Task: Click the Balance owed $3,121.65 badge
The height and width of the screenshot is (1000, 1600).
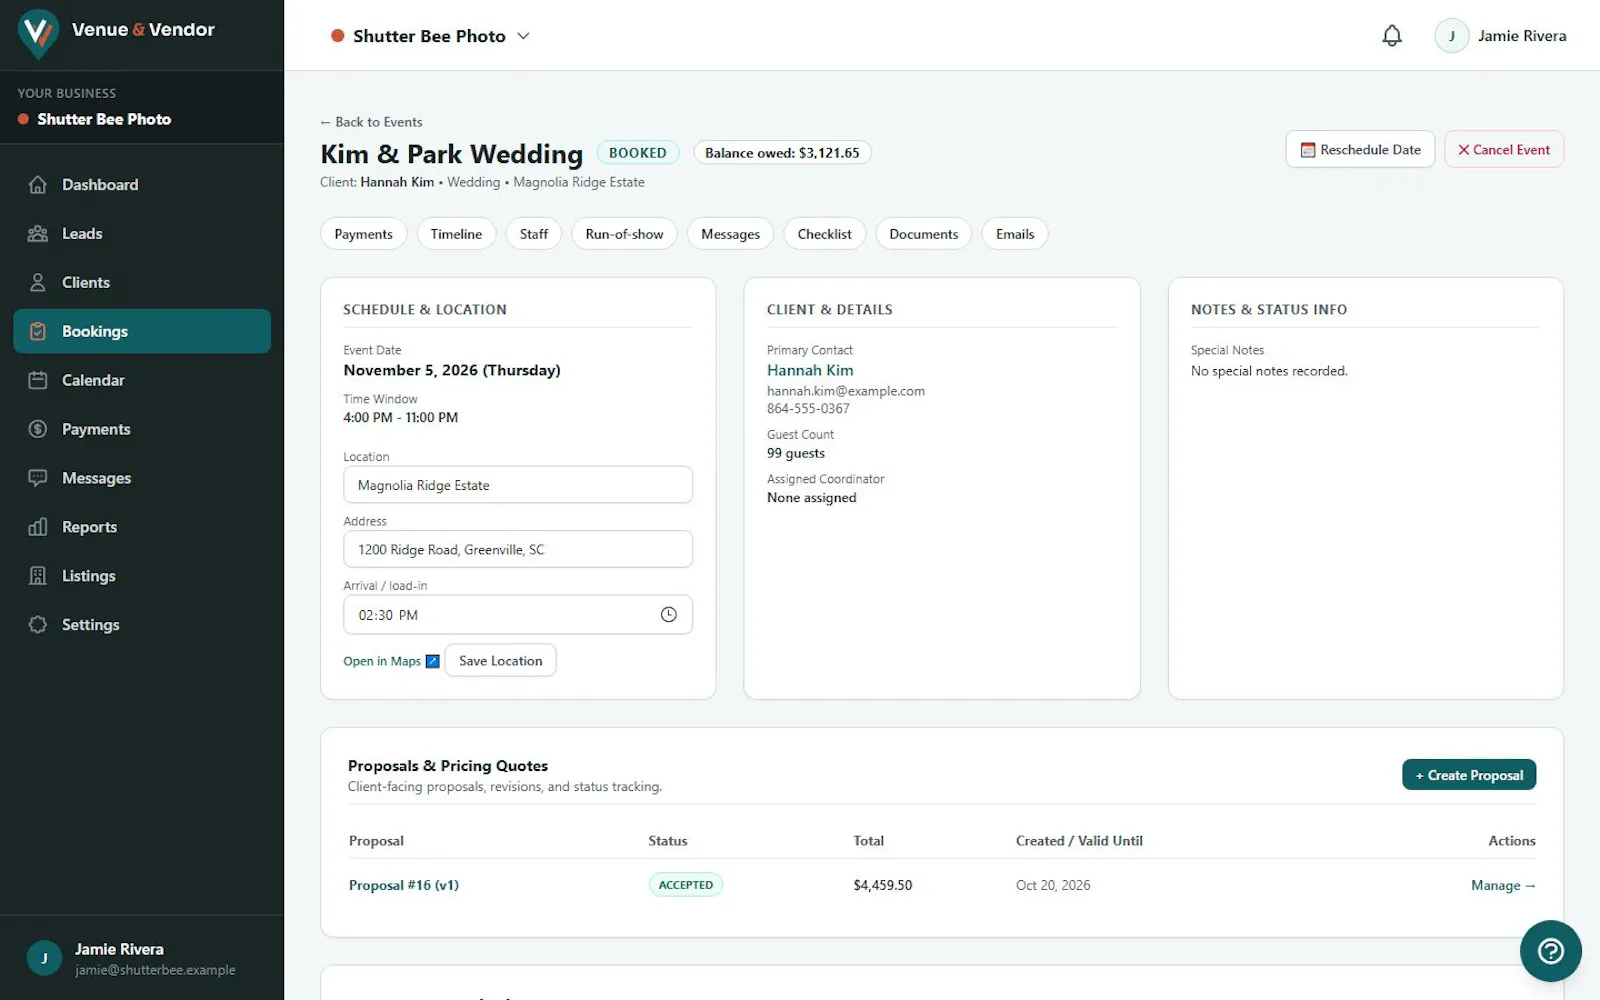Action: (782, 153)
